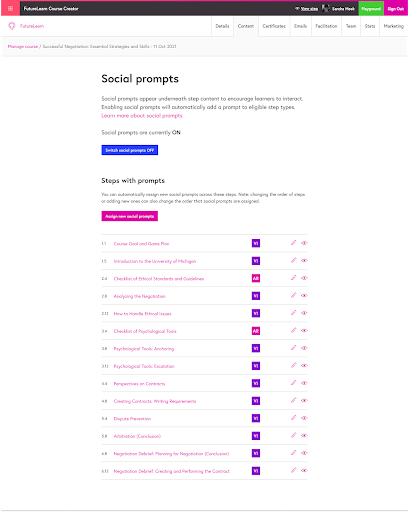Toggle eye icon for Psychological Tools: Anchoring
This screenshot has width=409, height=512.
[304, 348]
